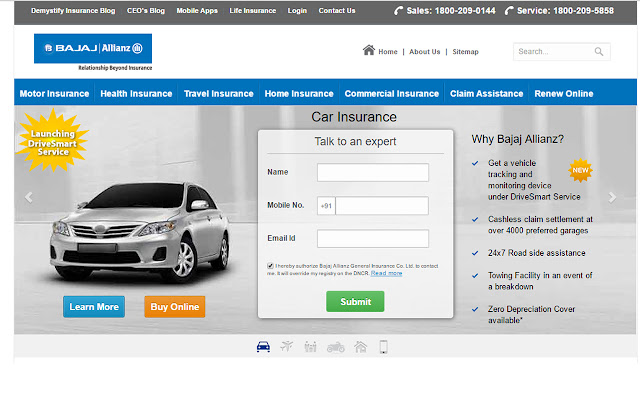Image resolution: width=640 pixels, height=400 pixels.
Task: Open CEO's Blog link
Action: click(146, 11)
